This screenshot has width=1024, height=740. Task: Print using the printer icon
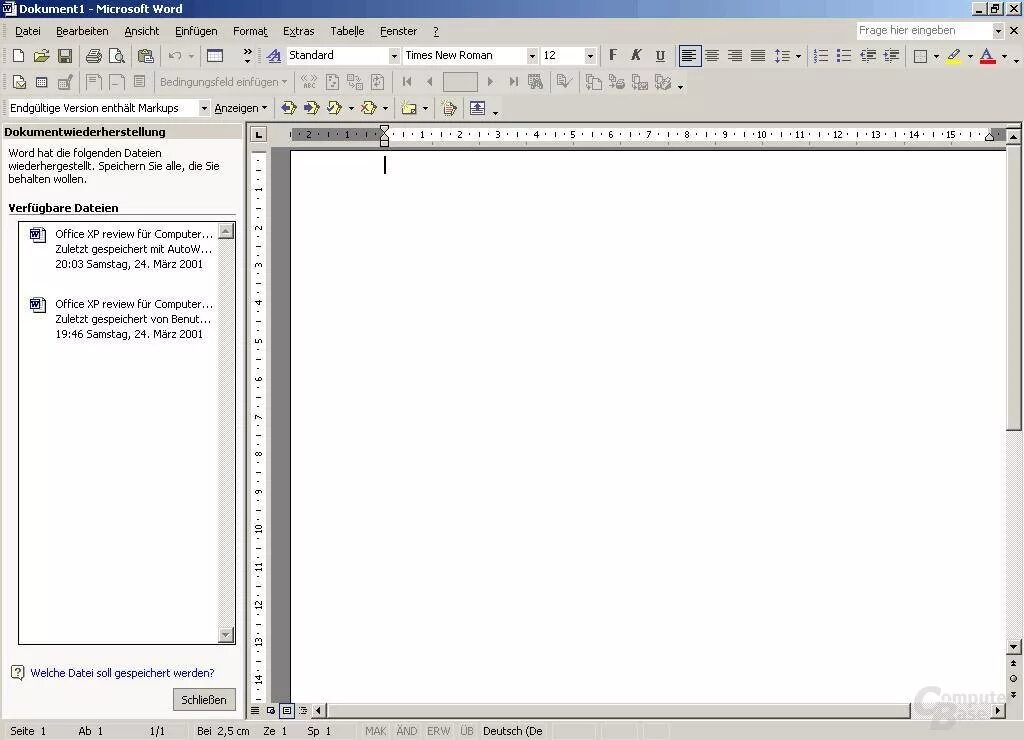point(93,56)
